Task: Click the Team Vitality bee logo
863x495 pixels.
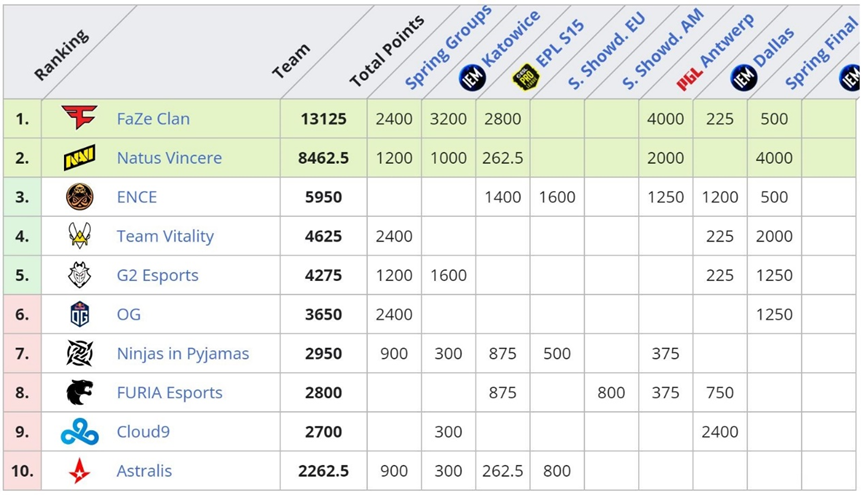Action: pyautogui.click(x=79, y=236)
